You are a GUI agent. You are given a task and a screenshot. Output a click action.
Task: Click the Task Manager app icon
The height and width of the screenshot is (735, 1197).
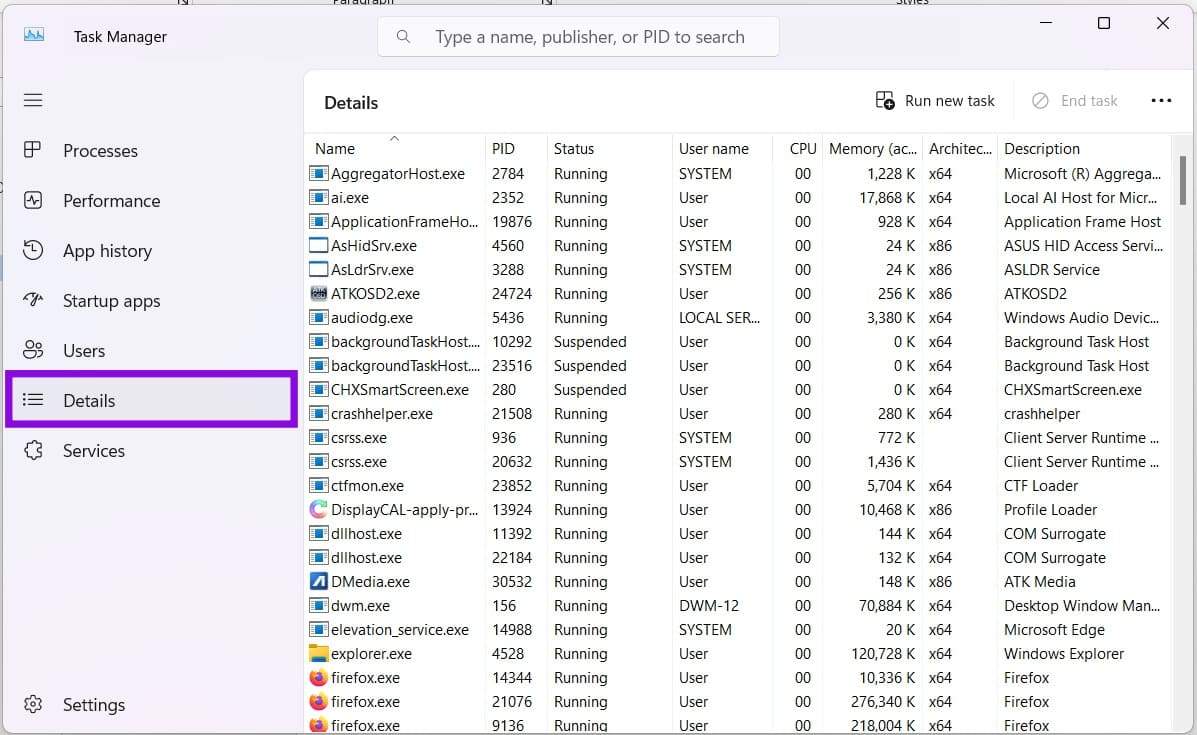34,35
